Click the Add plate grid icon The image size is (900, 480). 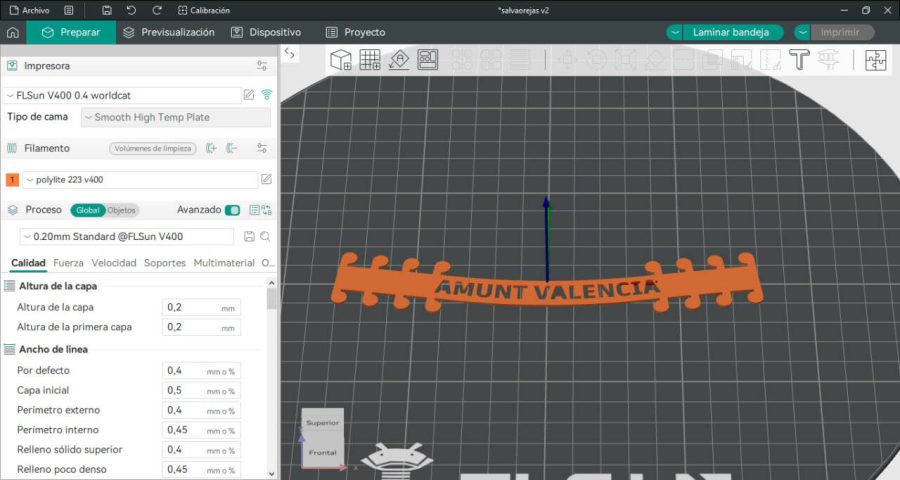pos(370,59)
